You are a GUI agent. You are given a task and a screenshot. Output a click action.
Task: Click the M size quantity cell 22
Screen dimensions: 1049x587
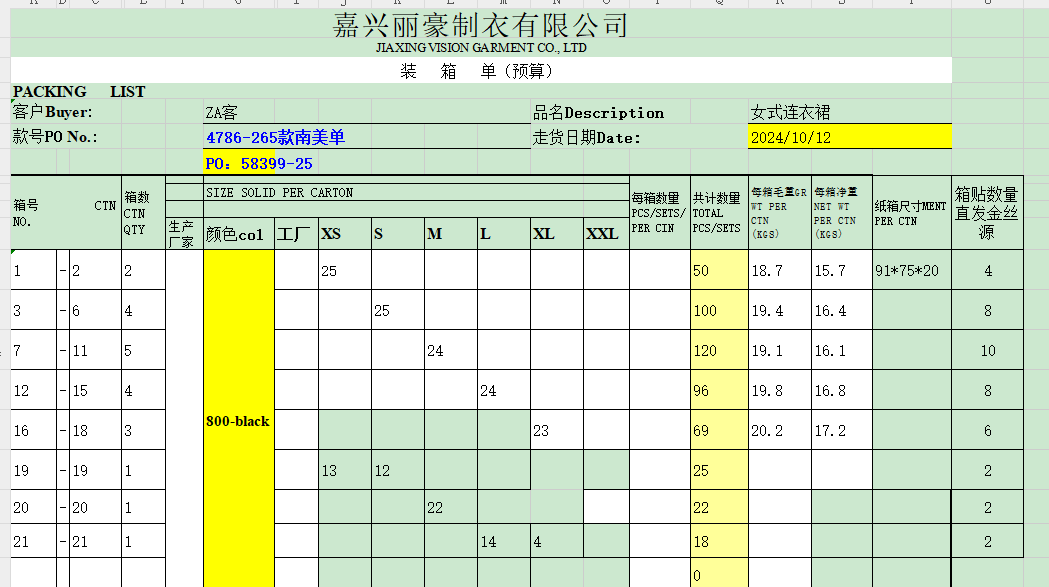coord(435,508)
